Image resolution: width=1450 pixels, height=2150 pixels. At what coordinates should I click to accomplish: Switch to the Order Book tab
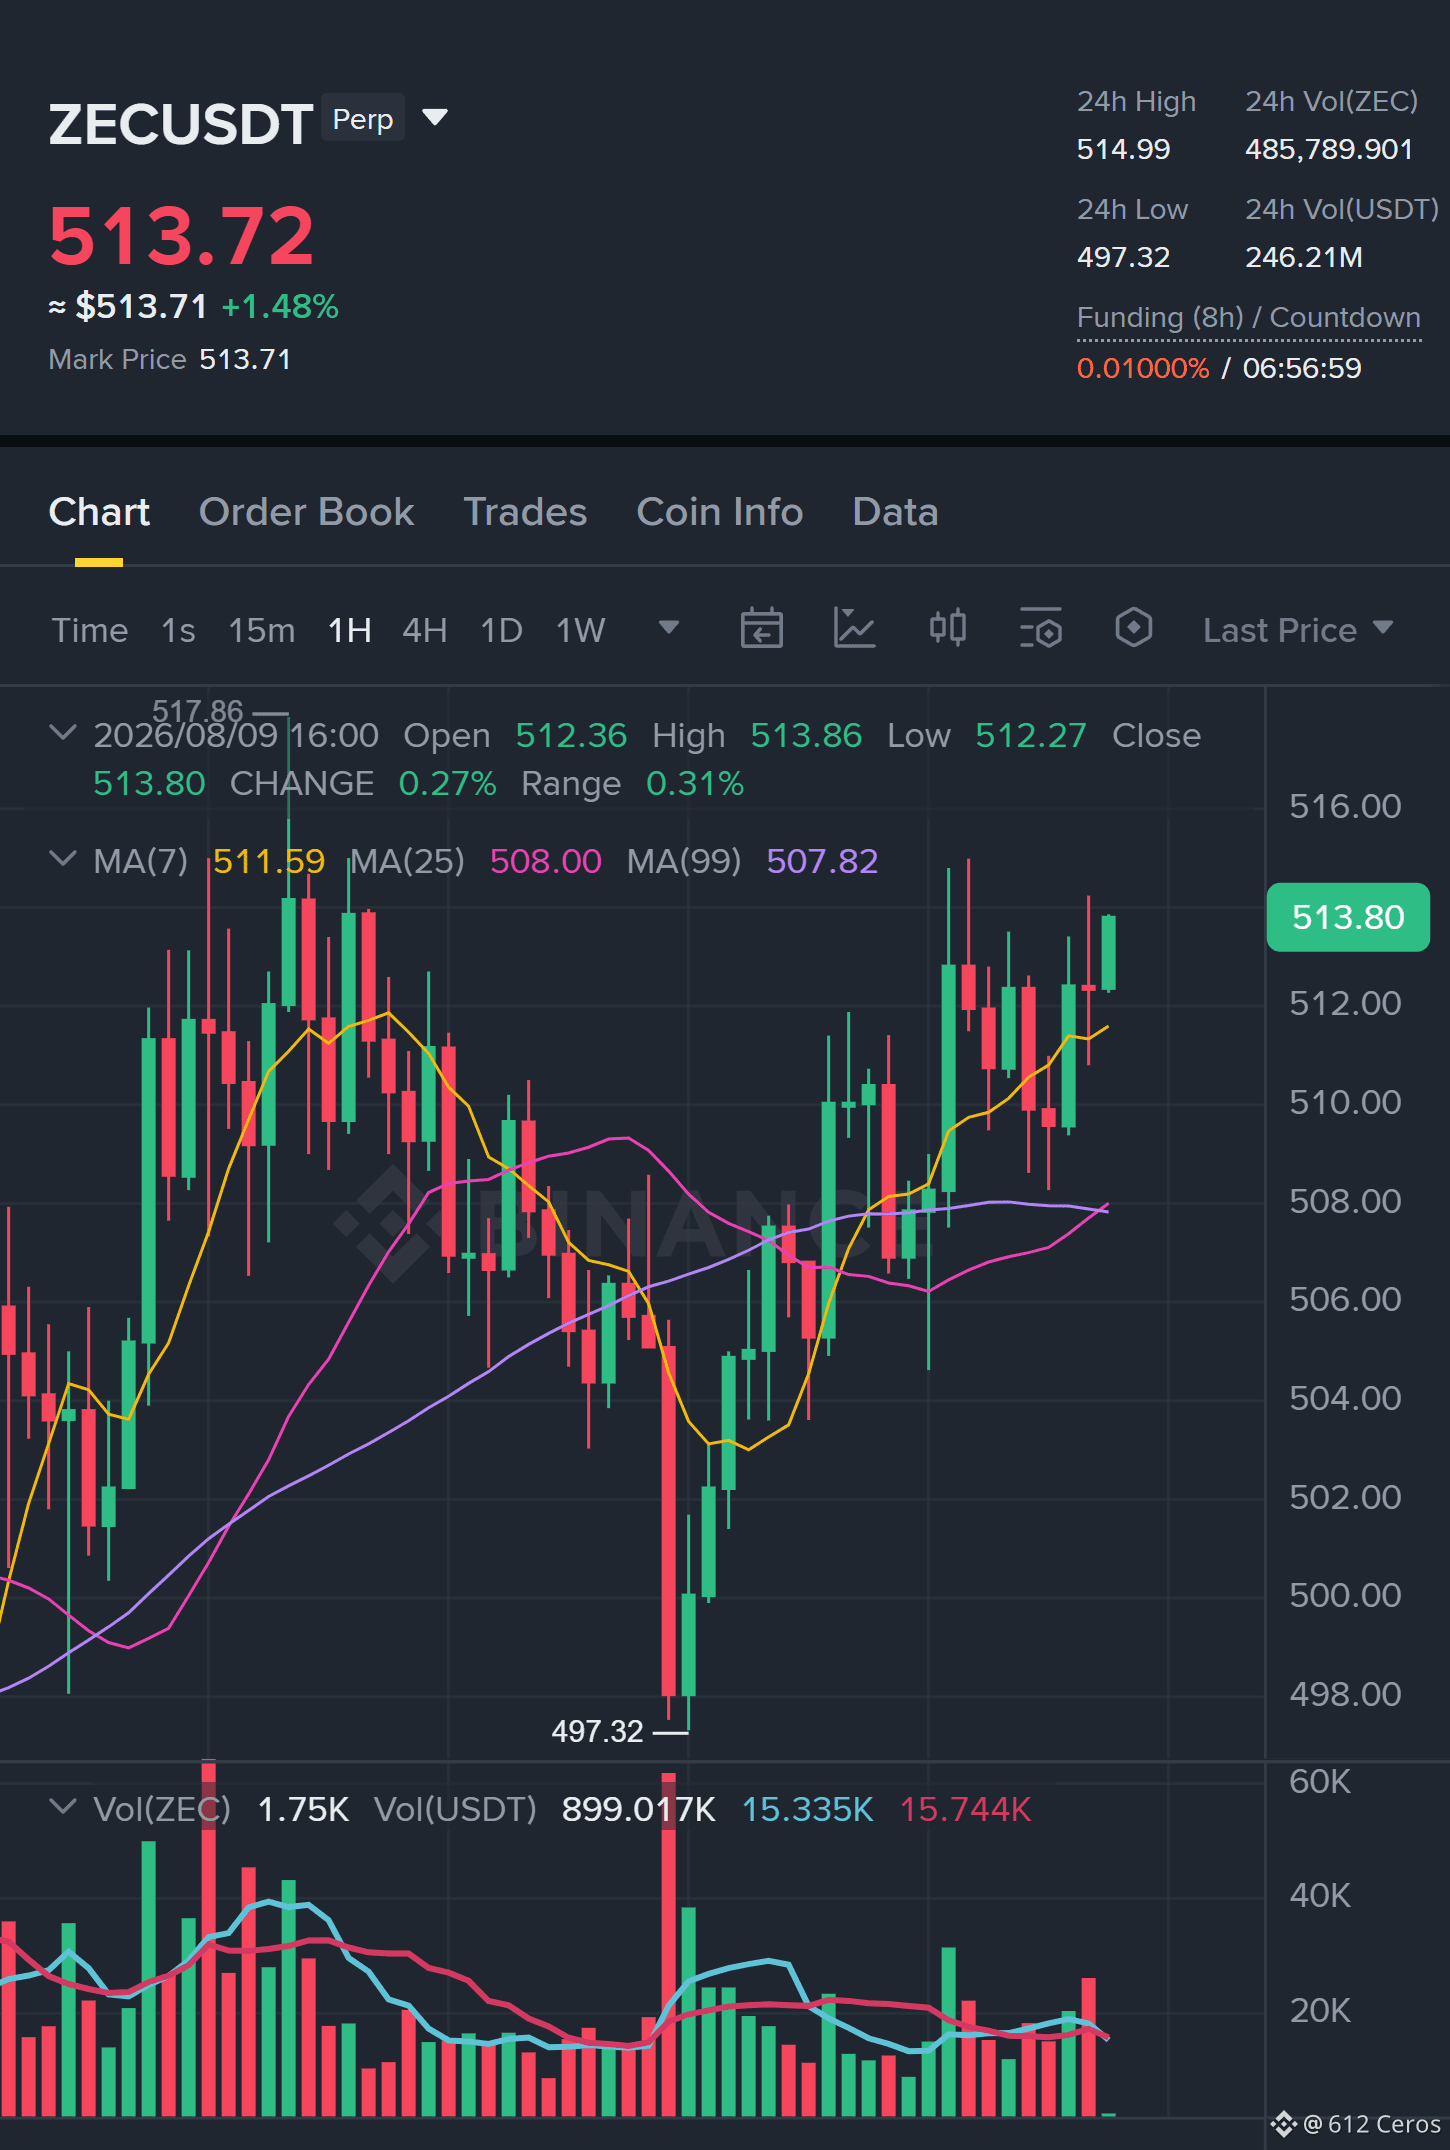coord(306,512)
